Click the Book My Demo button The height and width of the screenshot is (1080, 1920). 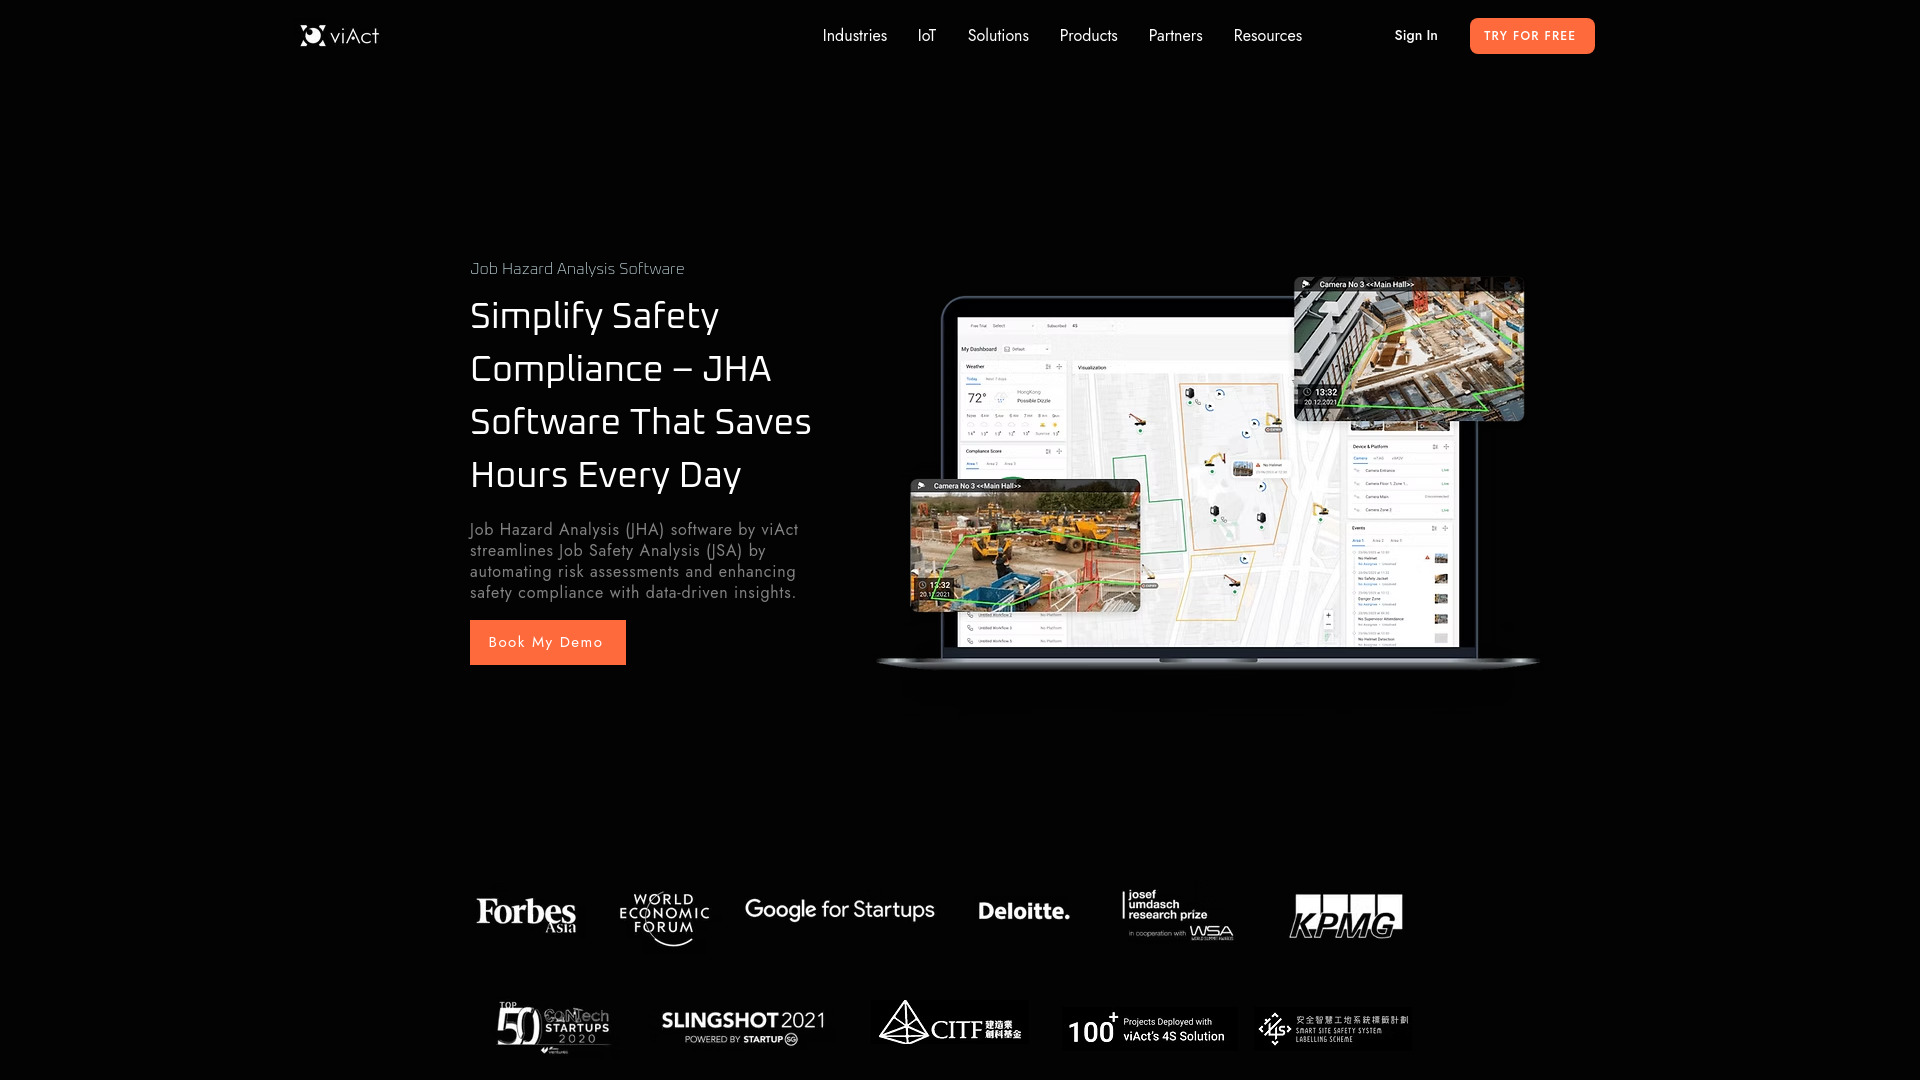point(546,642)
